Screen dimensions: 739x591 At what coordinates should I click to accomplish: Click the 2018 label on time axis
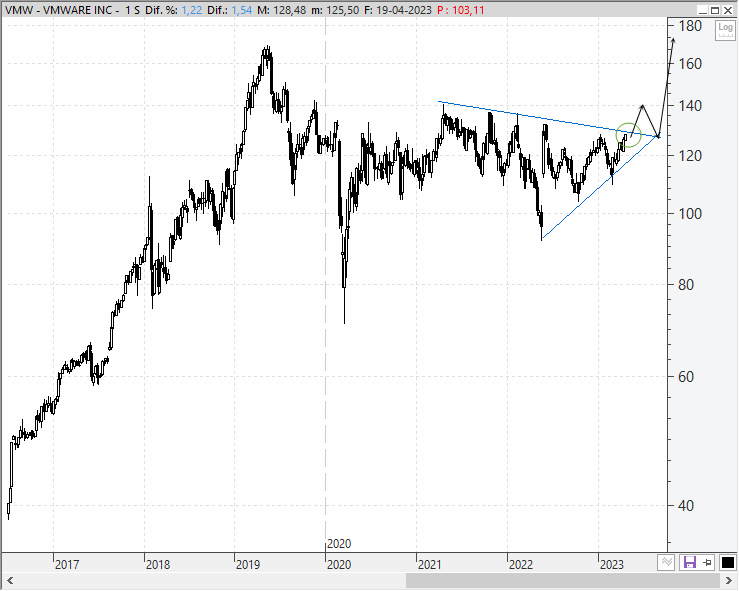(158, 564)
